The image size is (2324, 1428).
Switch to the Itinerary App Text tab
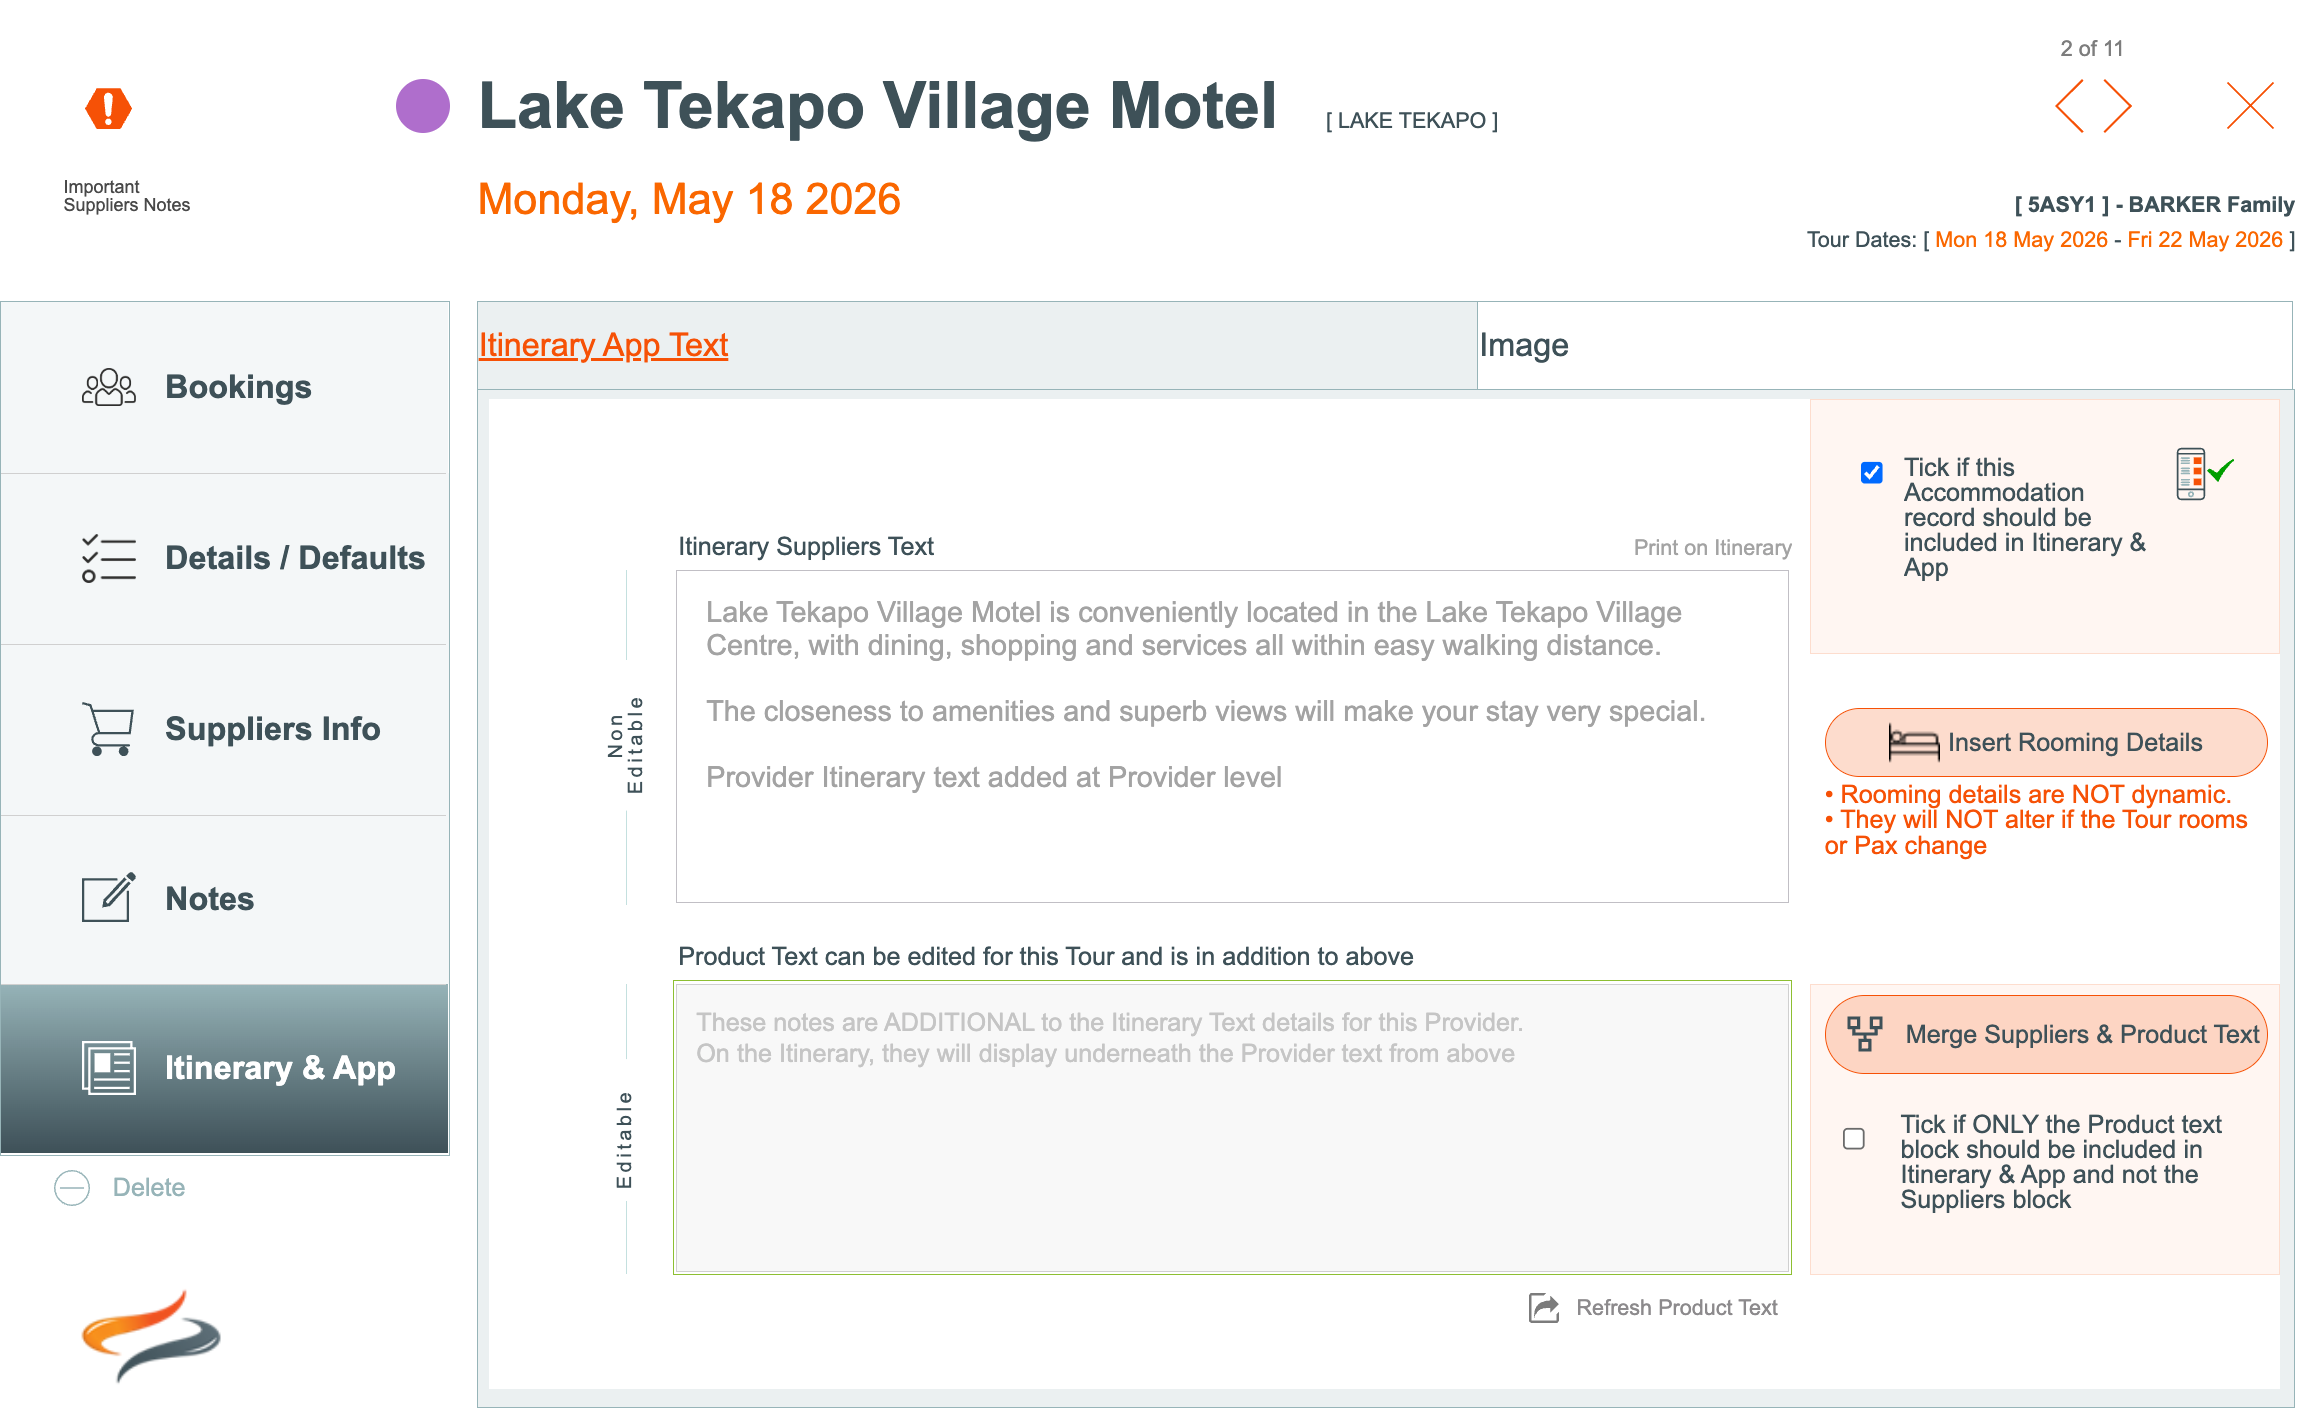point(603,345)
